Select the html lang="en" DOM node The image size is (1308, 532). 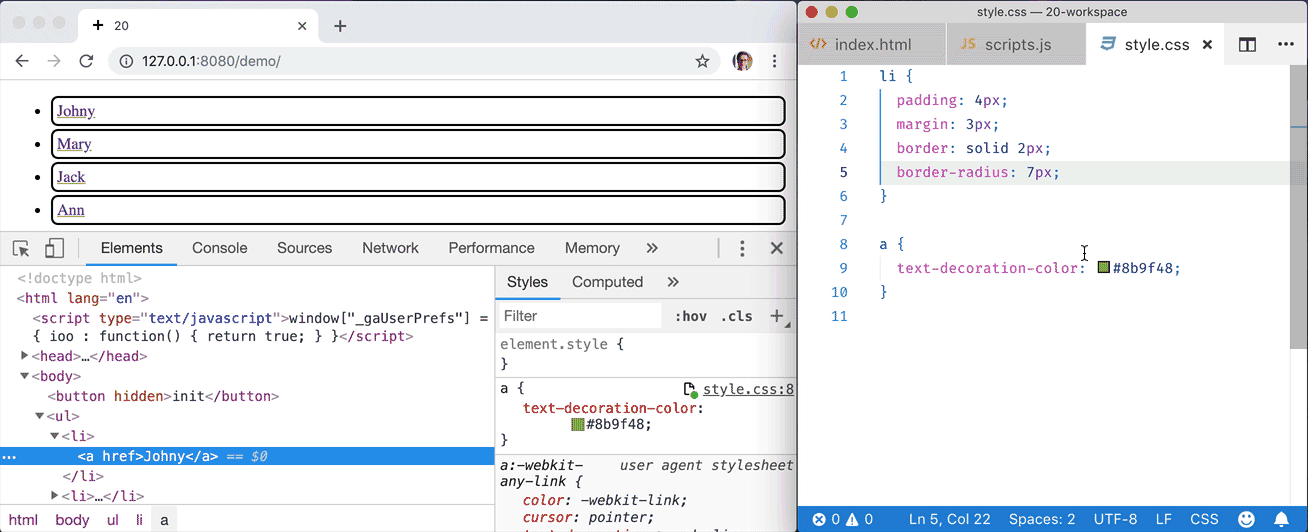click(82, 298)
